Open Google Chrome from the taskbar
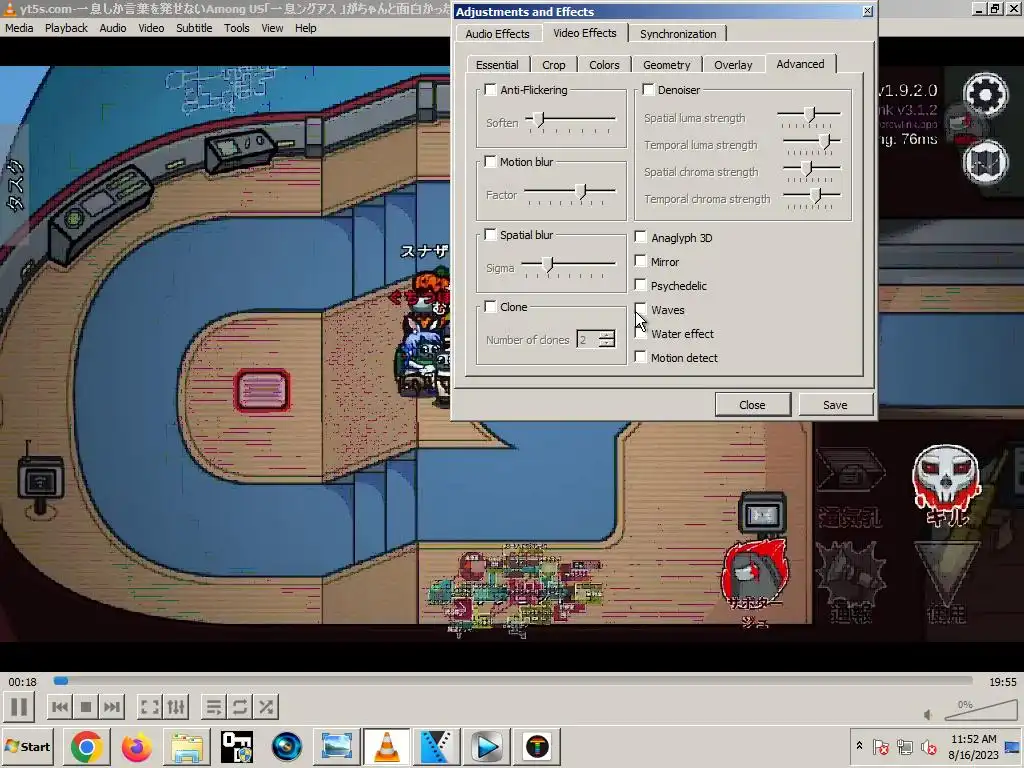The width and height of the screenshot is (1024, 768). click(x=86, y=746)
